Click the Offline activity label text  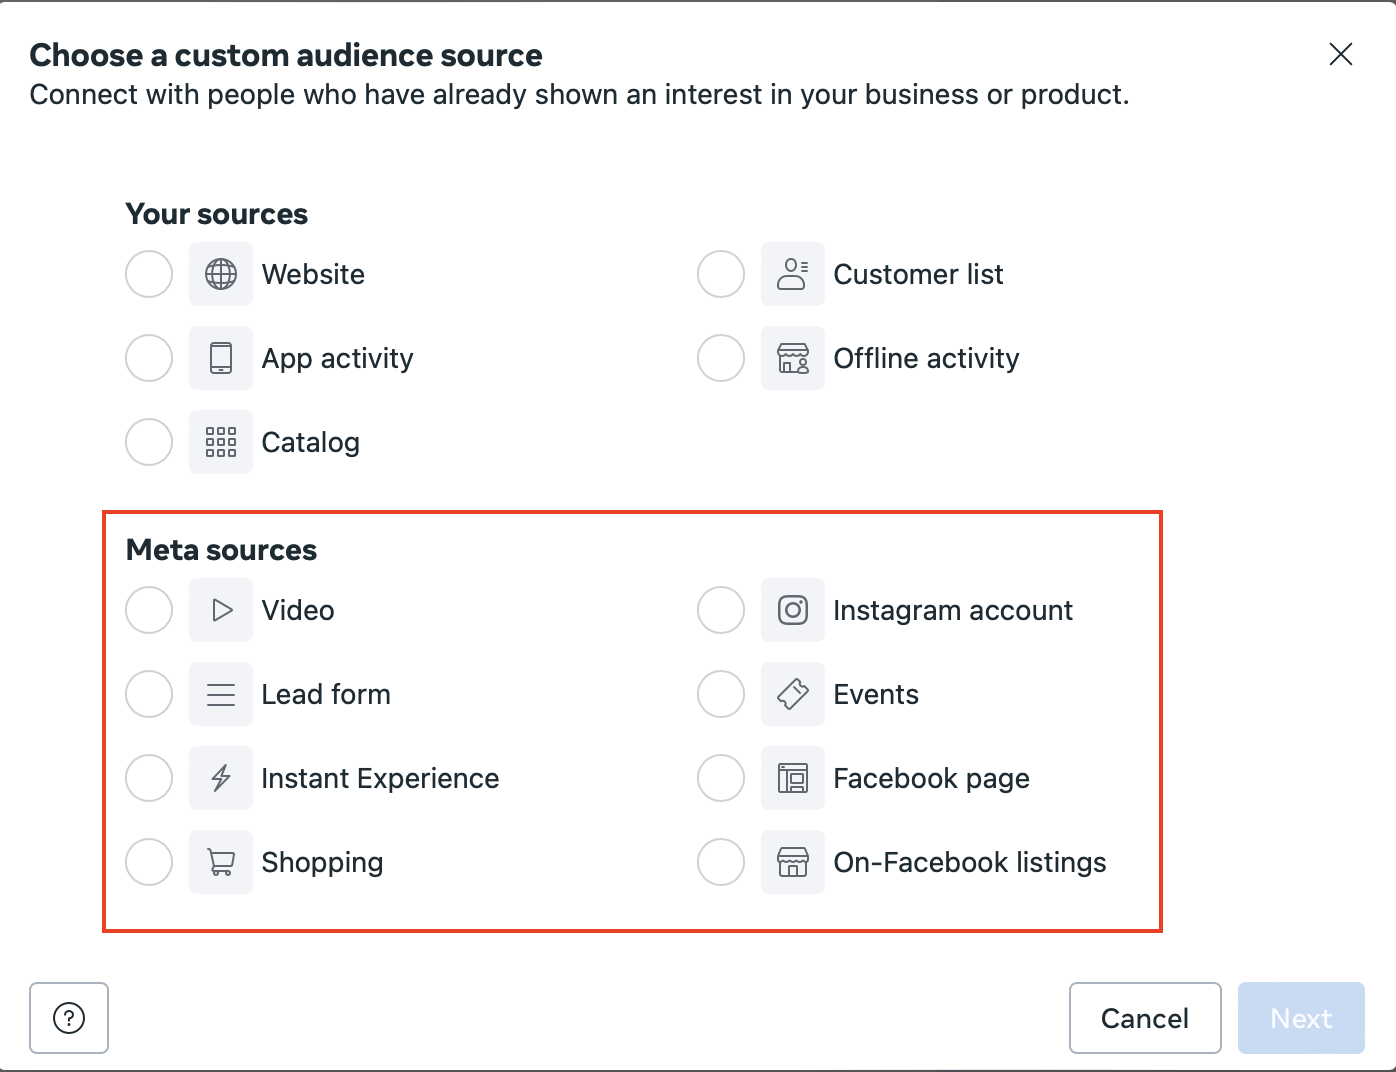tap(926, 359)
